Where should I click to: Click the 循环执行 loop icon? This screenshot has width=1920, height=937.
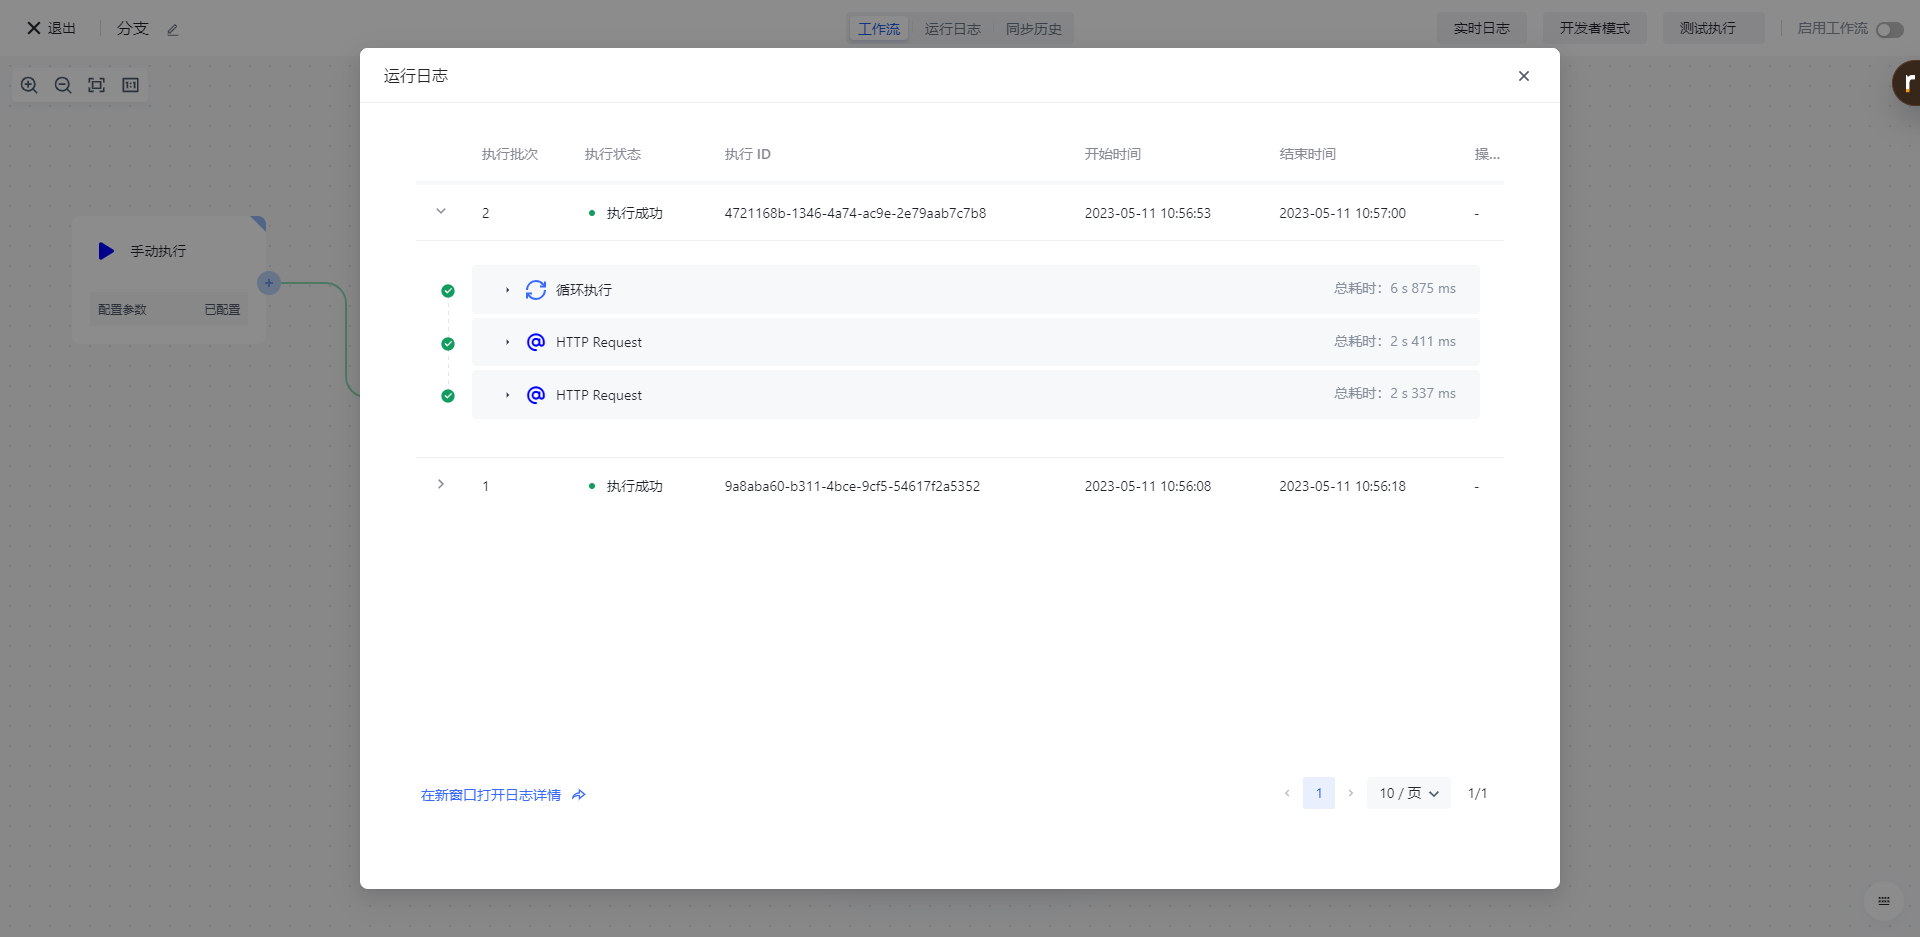[x=536, y=290]
